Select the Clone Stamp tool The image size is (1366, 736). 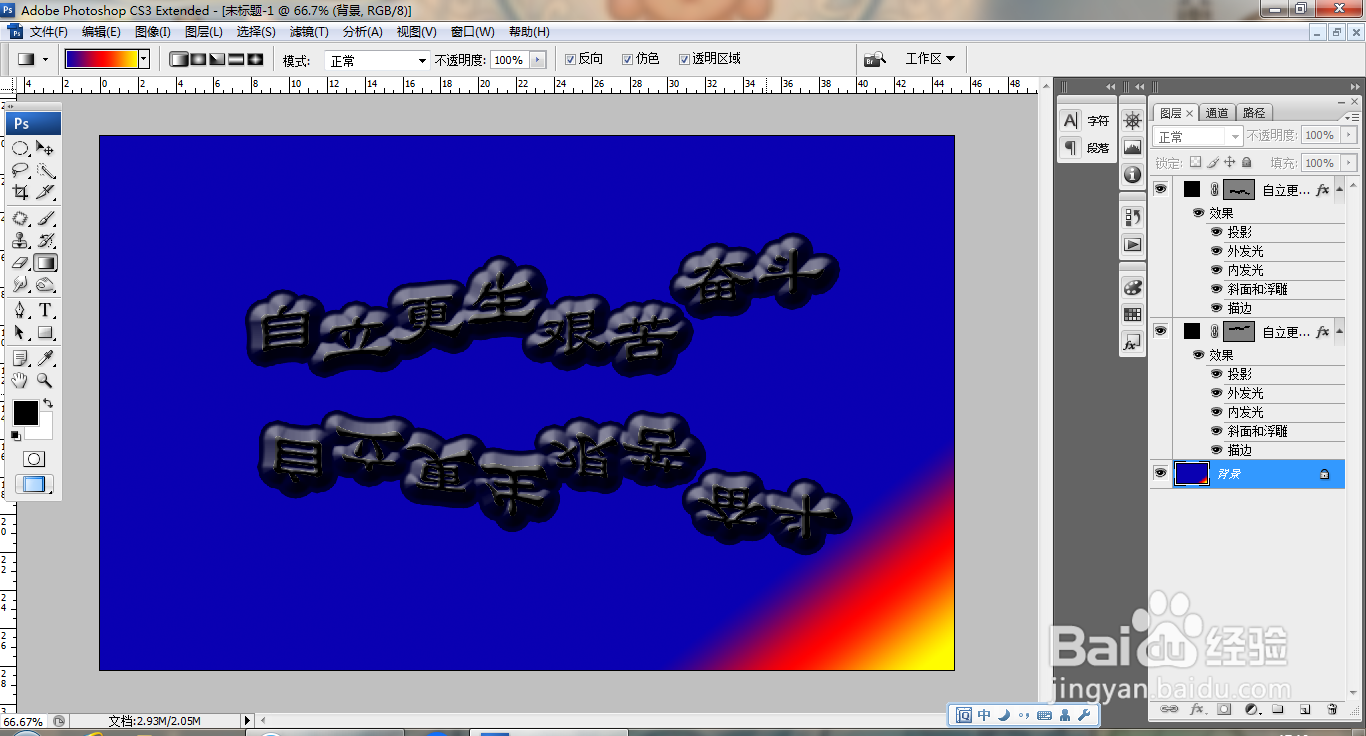[x=20, y=240]
